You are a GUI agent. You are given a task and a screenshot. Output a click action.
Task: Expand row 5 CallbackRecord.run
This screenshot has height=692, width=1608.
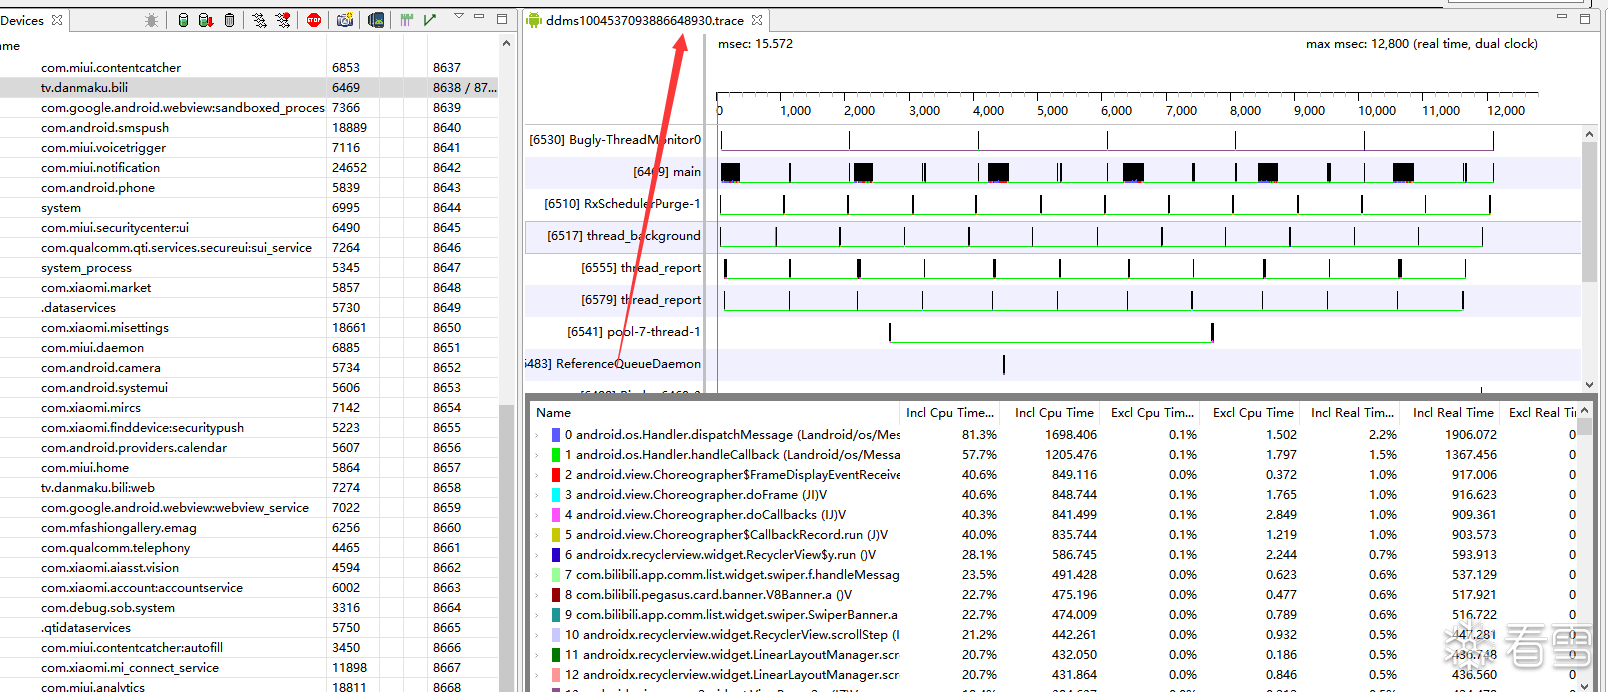tap(538, 535)
